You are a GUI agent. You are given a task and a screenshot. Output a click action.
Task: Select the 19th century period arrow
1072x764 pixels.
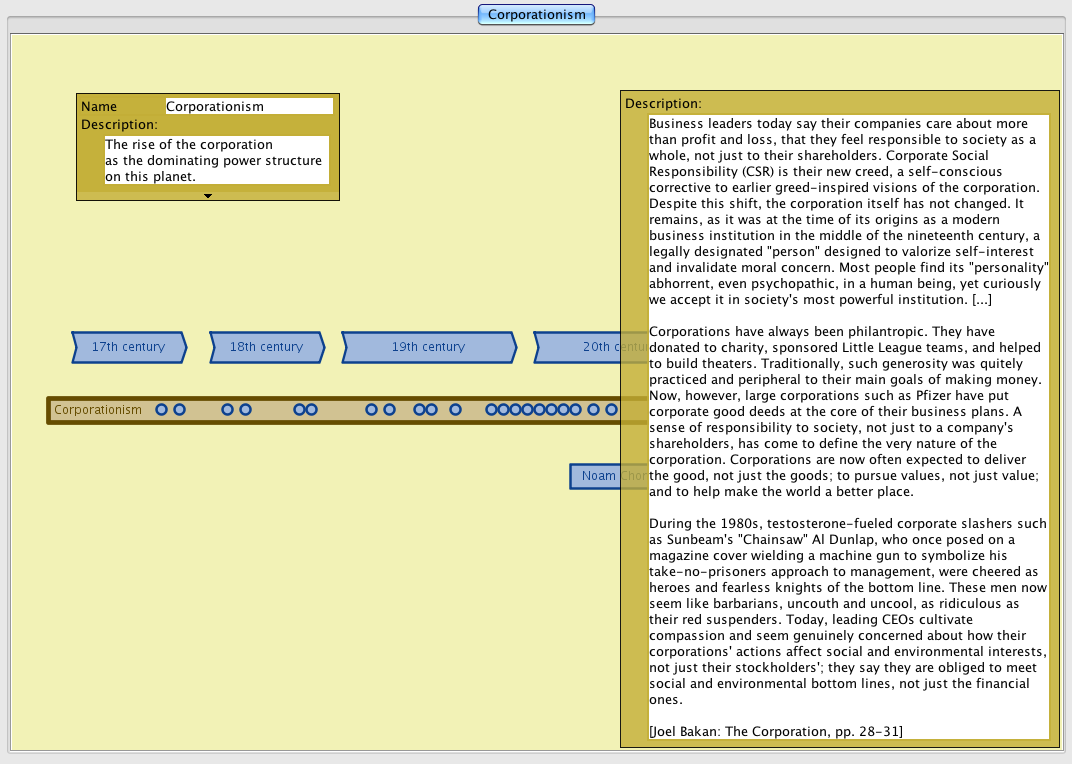(x=428, y=347)
